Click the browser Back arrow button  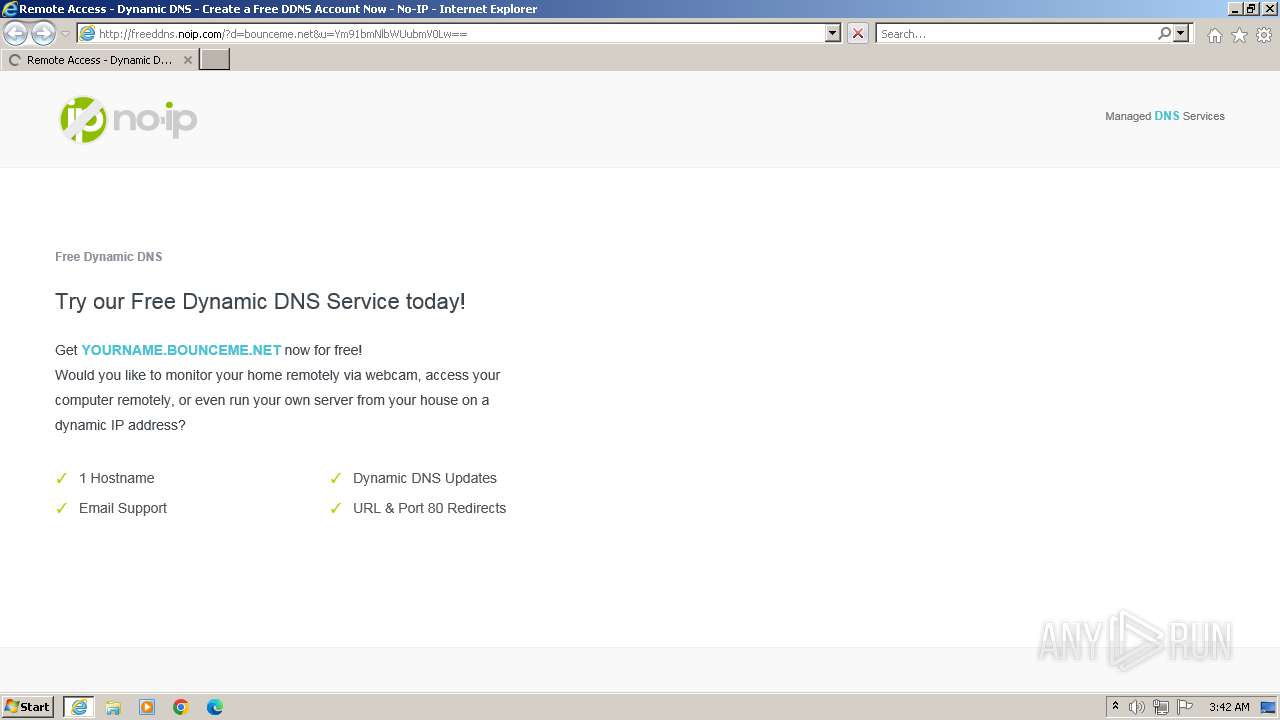pos(16,34)
